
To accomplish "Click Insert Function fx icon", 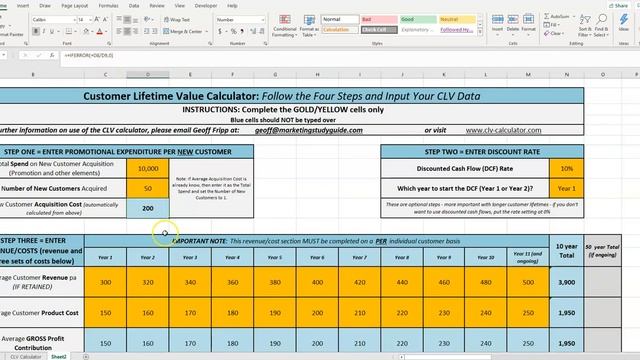I will 52,55.
